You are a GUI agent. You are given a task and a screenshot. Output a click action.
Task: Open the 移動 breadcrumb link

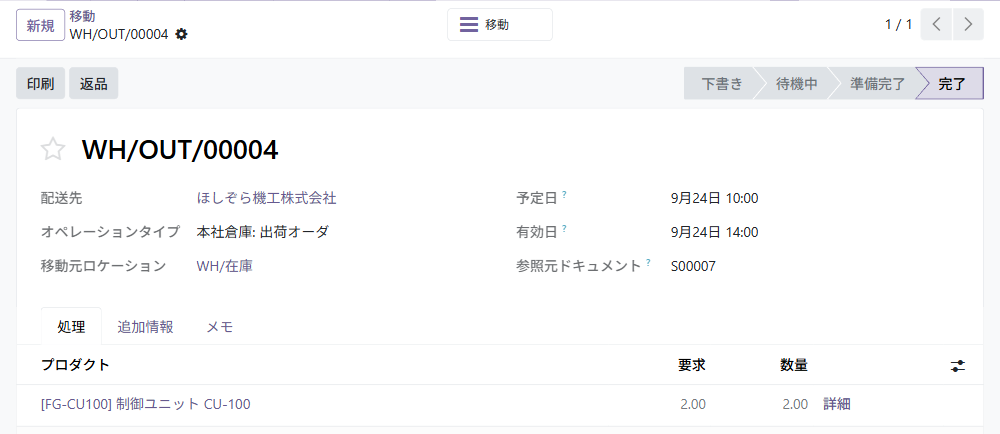click(x=82, y=17)
